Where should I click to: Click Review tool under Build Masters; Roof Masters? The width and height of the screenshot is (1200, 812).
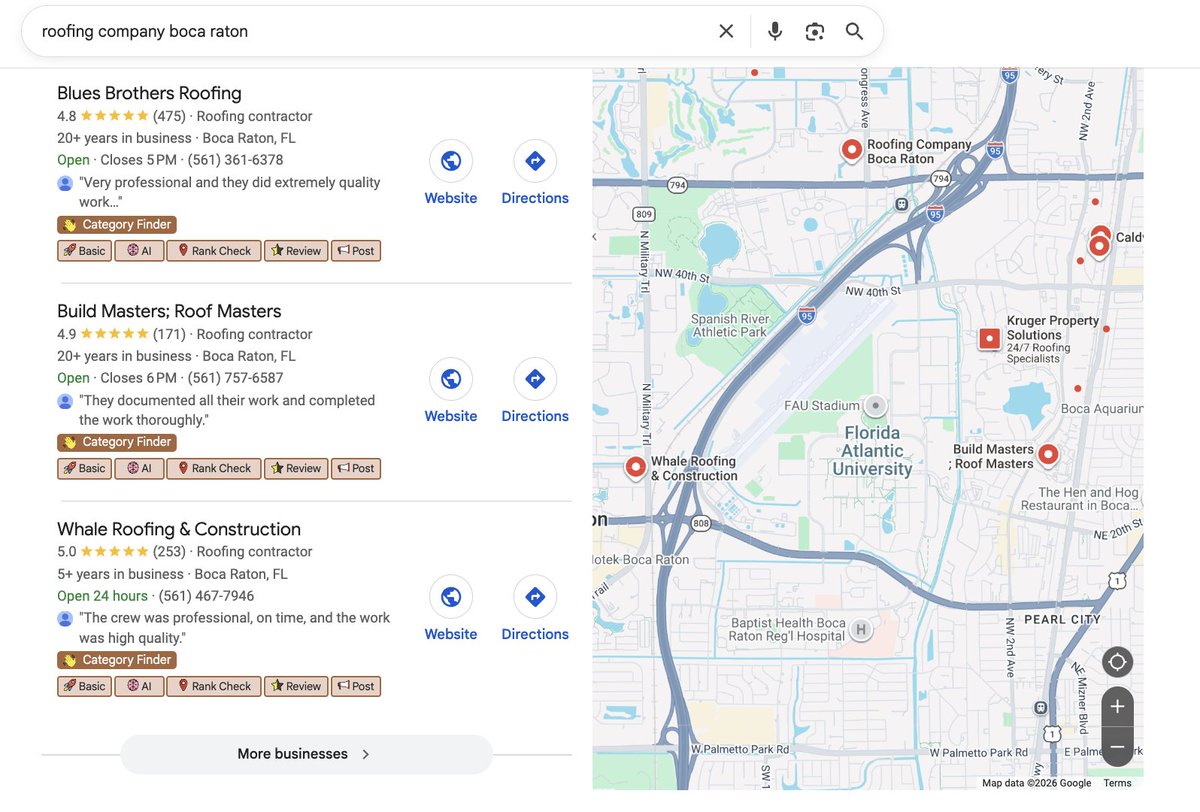pyautogui.click(x=296, y=468)
